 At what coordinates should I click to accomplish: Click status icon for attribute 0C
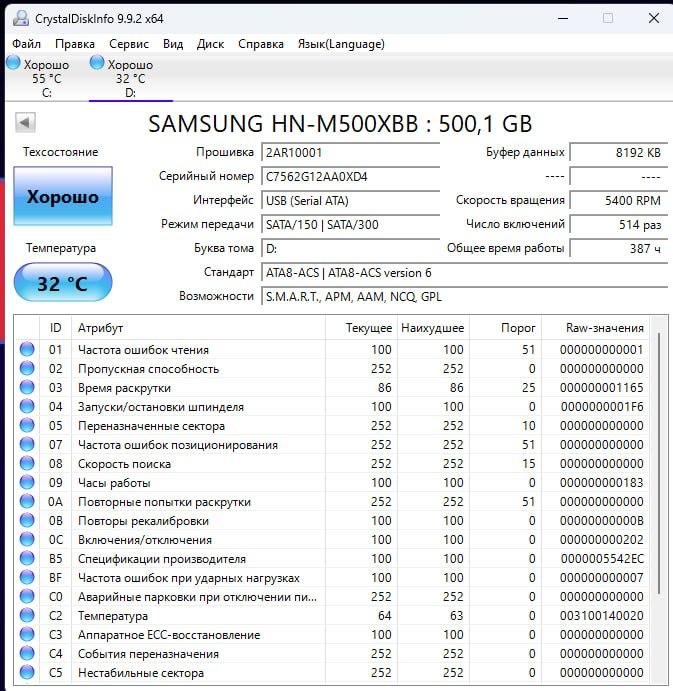[27, 539]
